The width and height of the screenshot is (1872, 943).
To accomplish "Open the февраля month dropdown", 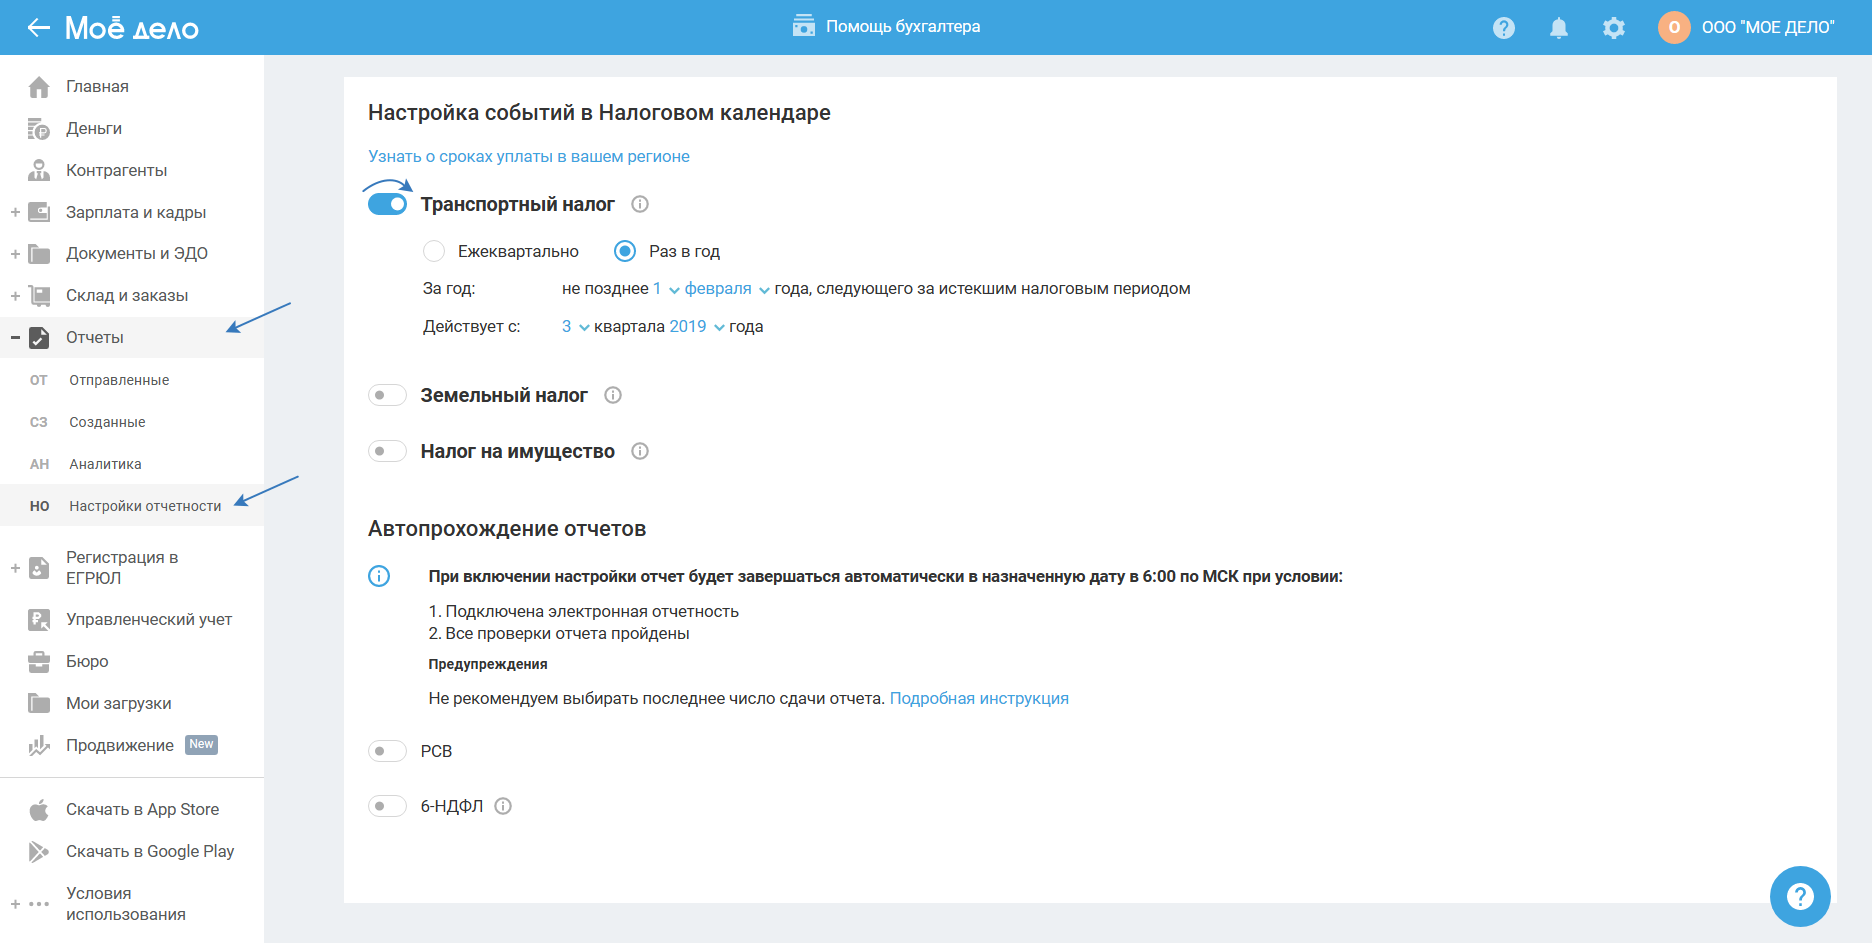I will [x=726, y=289].
